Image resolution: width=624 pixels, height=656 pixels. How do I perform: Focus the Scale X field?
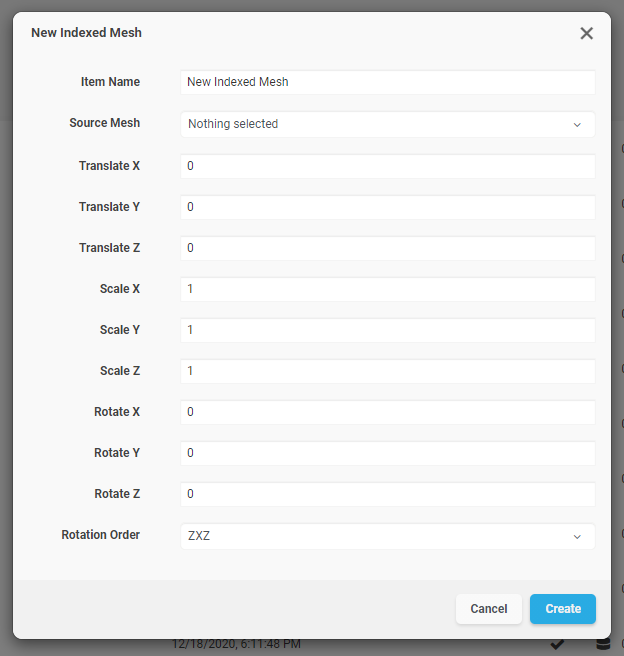(x=388, y=289)
